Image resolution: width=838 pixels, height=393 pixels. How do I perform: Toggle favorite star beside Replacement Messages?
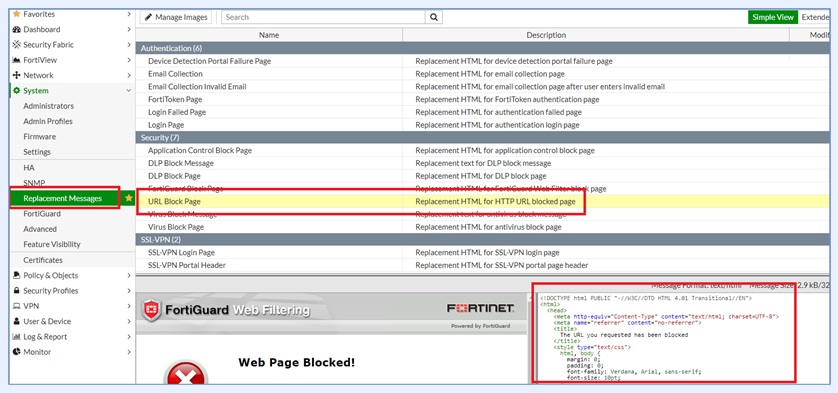(128, 198)
